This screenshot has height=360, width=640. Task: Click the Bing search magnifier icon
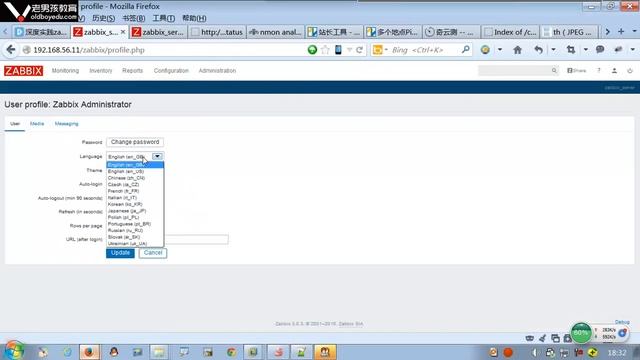[465, 49]
